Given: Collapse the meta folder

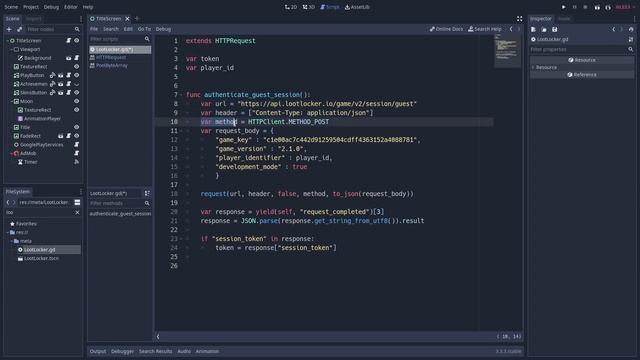Looking at the screenshot, I should pos(12,241).
